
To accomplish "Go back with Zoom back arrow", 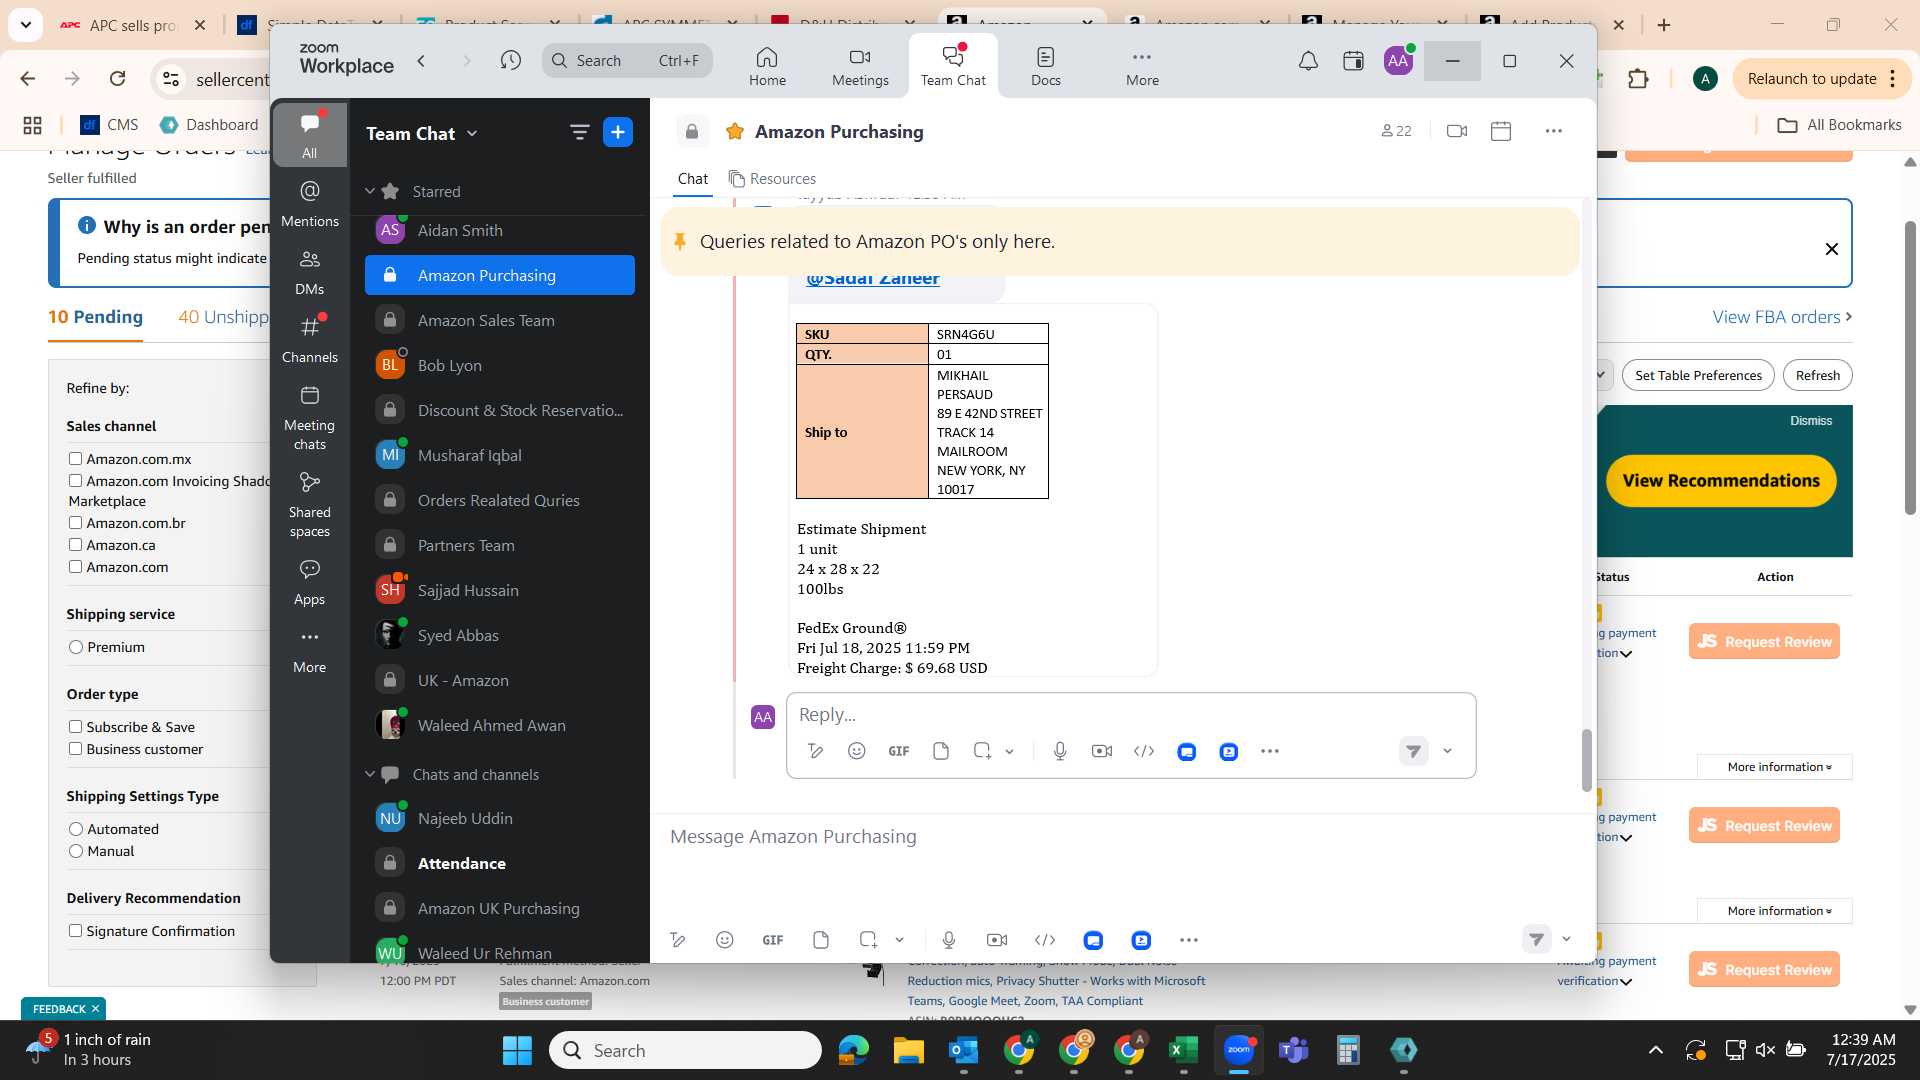I will (422, 61).
